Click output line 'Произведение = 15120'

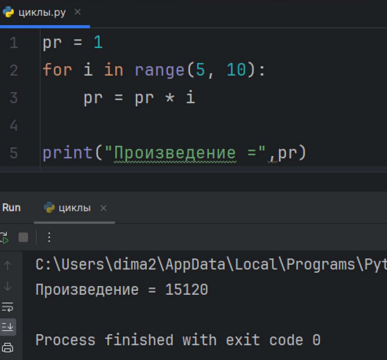(122, 289)
